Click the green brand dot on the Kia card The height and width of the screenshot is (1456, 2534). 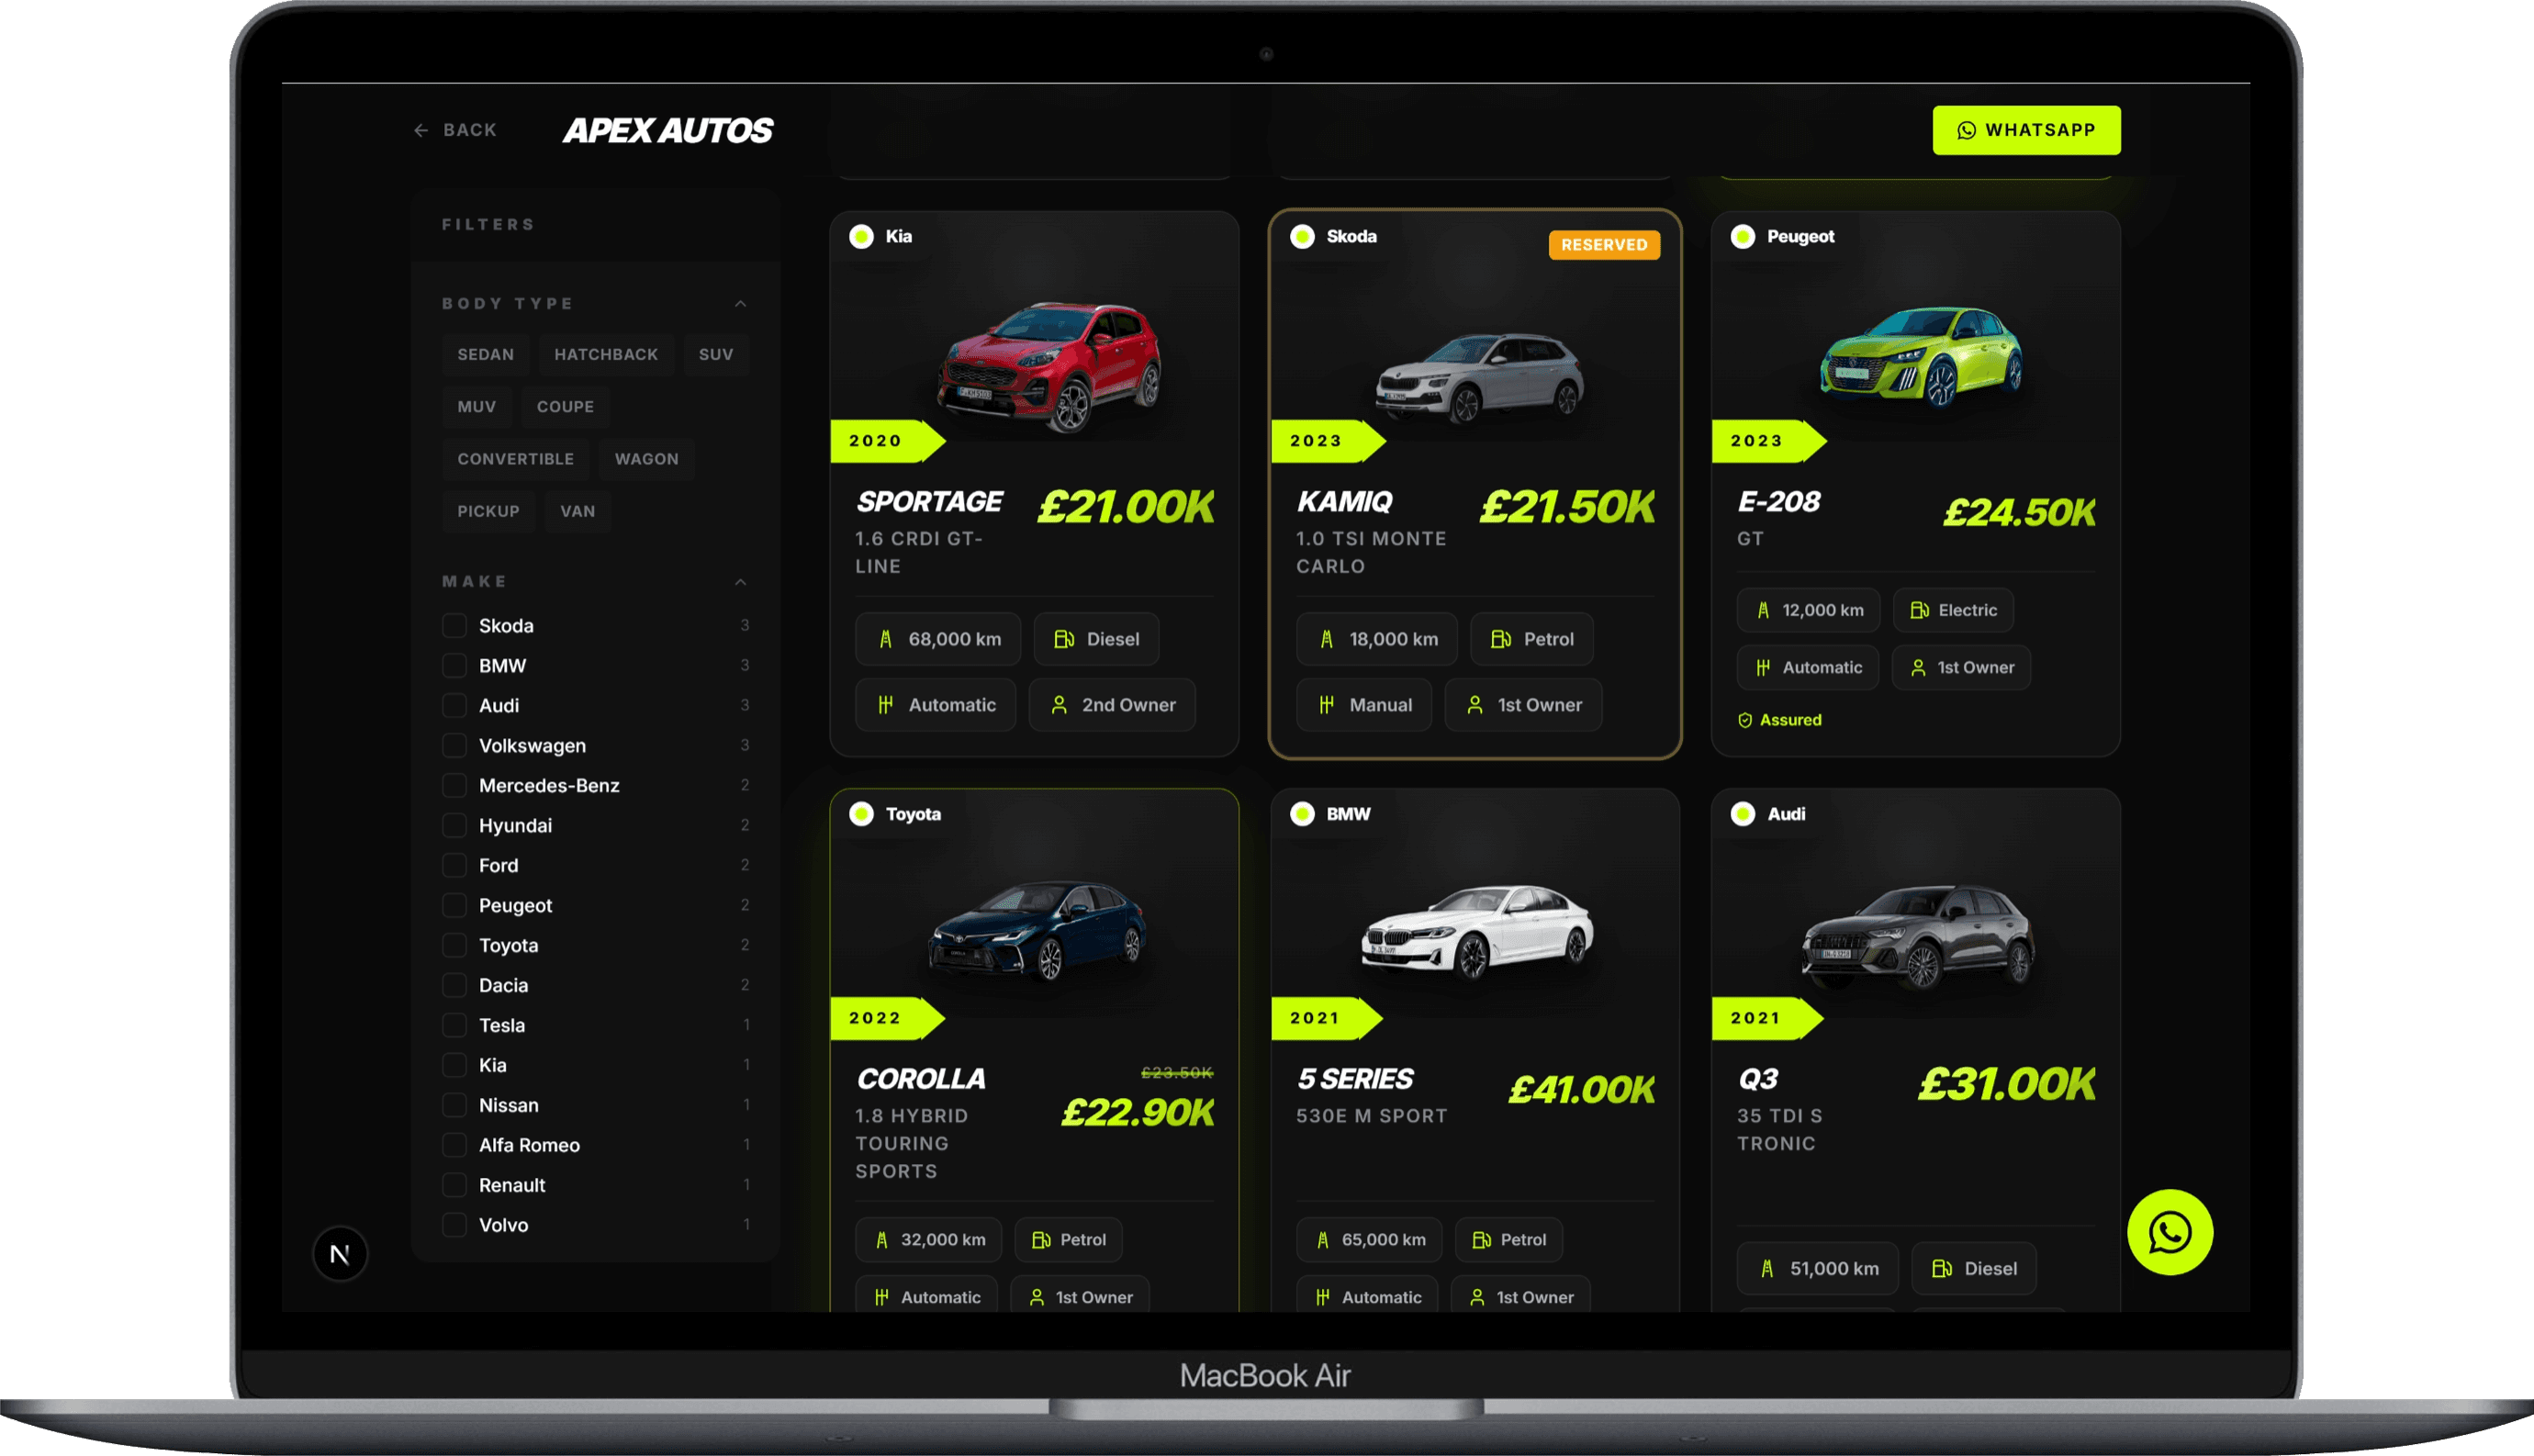pos(861,236)
